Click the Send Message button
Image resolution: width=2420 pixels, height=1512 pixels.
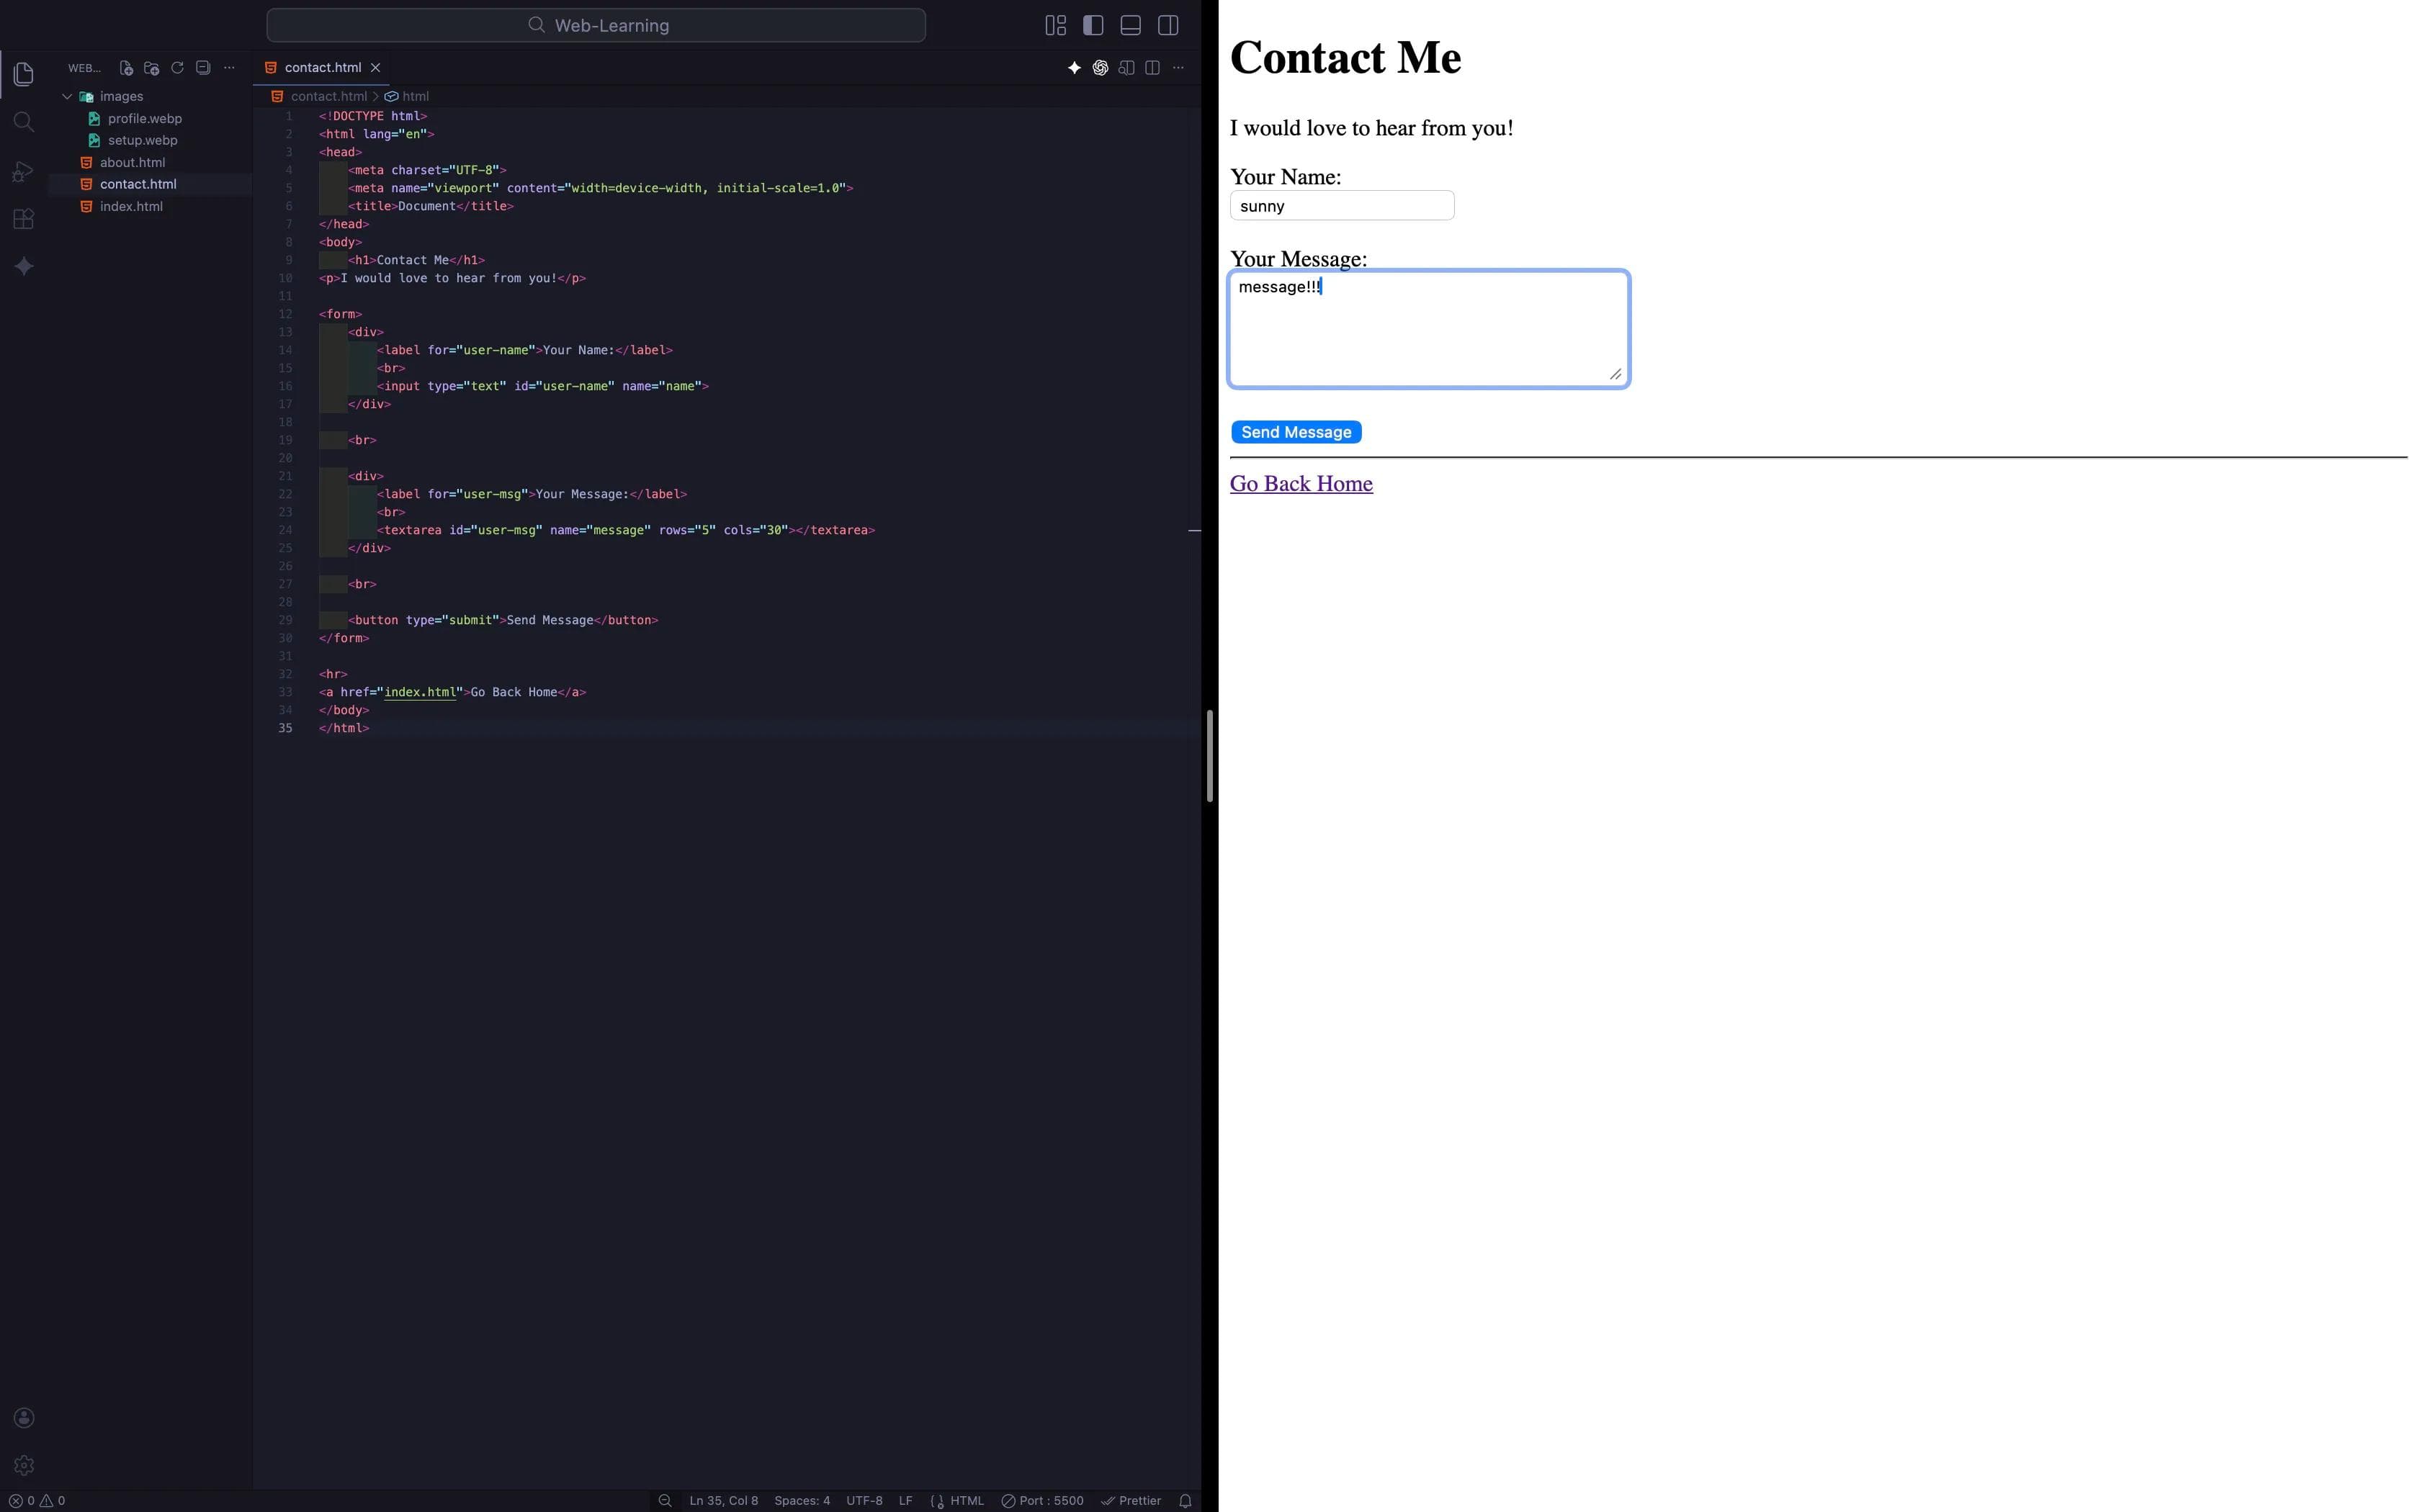tap(1296, 432)
